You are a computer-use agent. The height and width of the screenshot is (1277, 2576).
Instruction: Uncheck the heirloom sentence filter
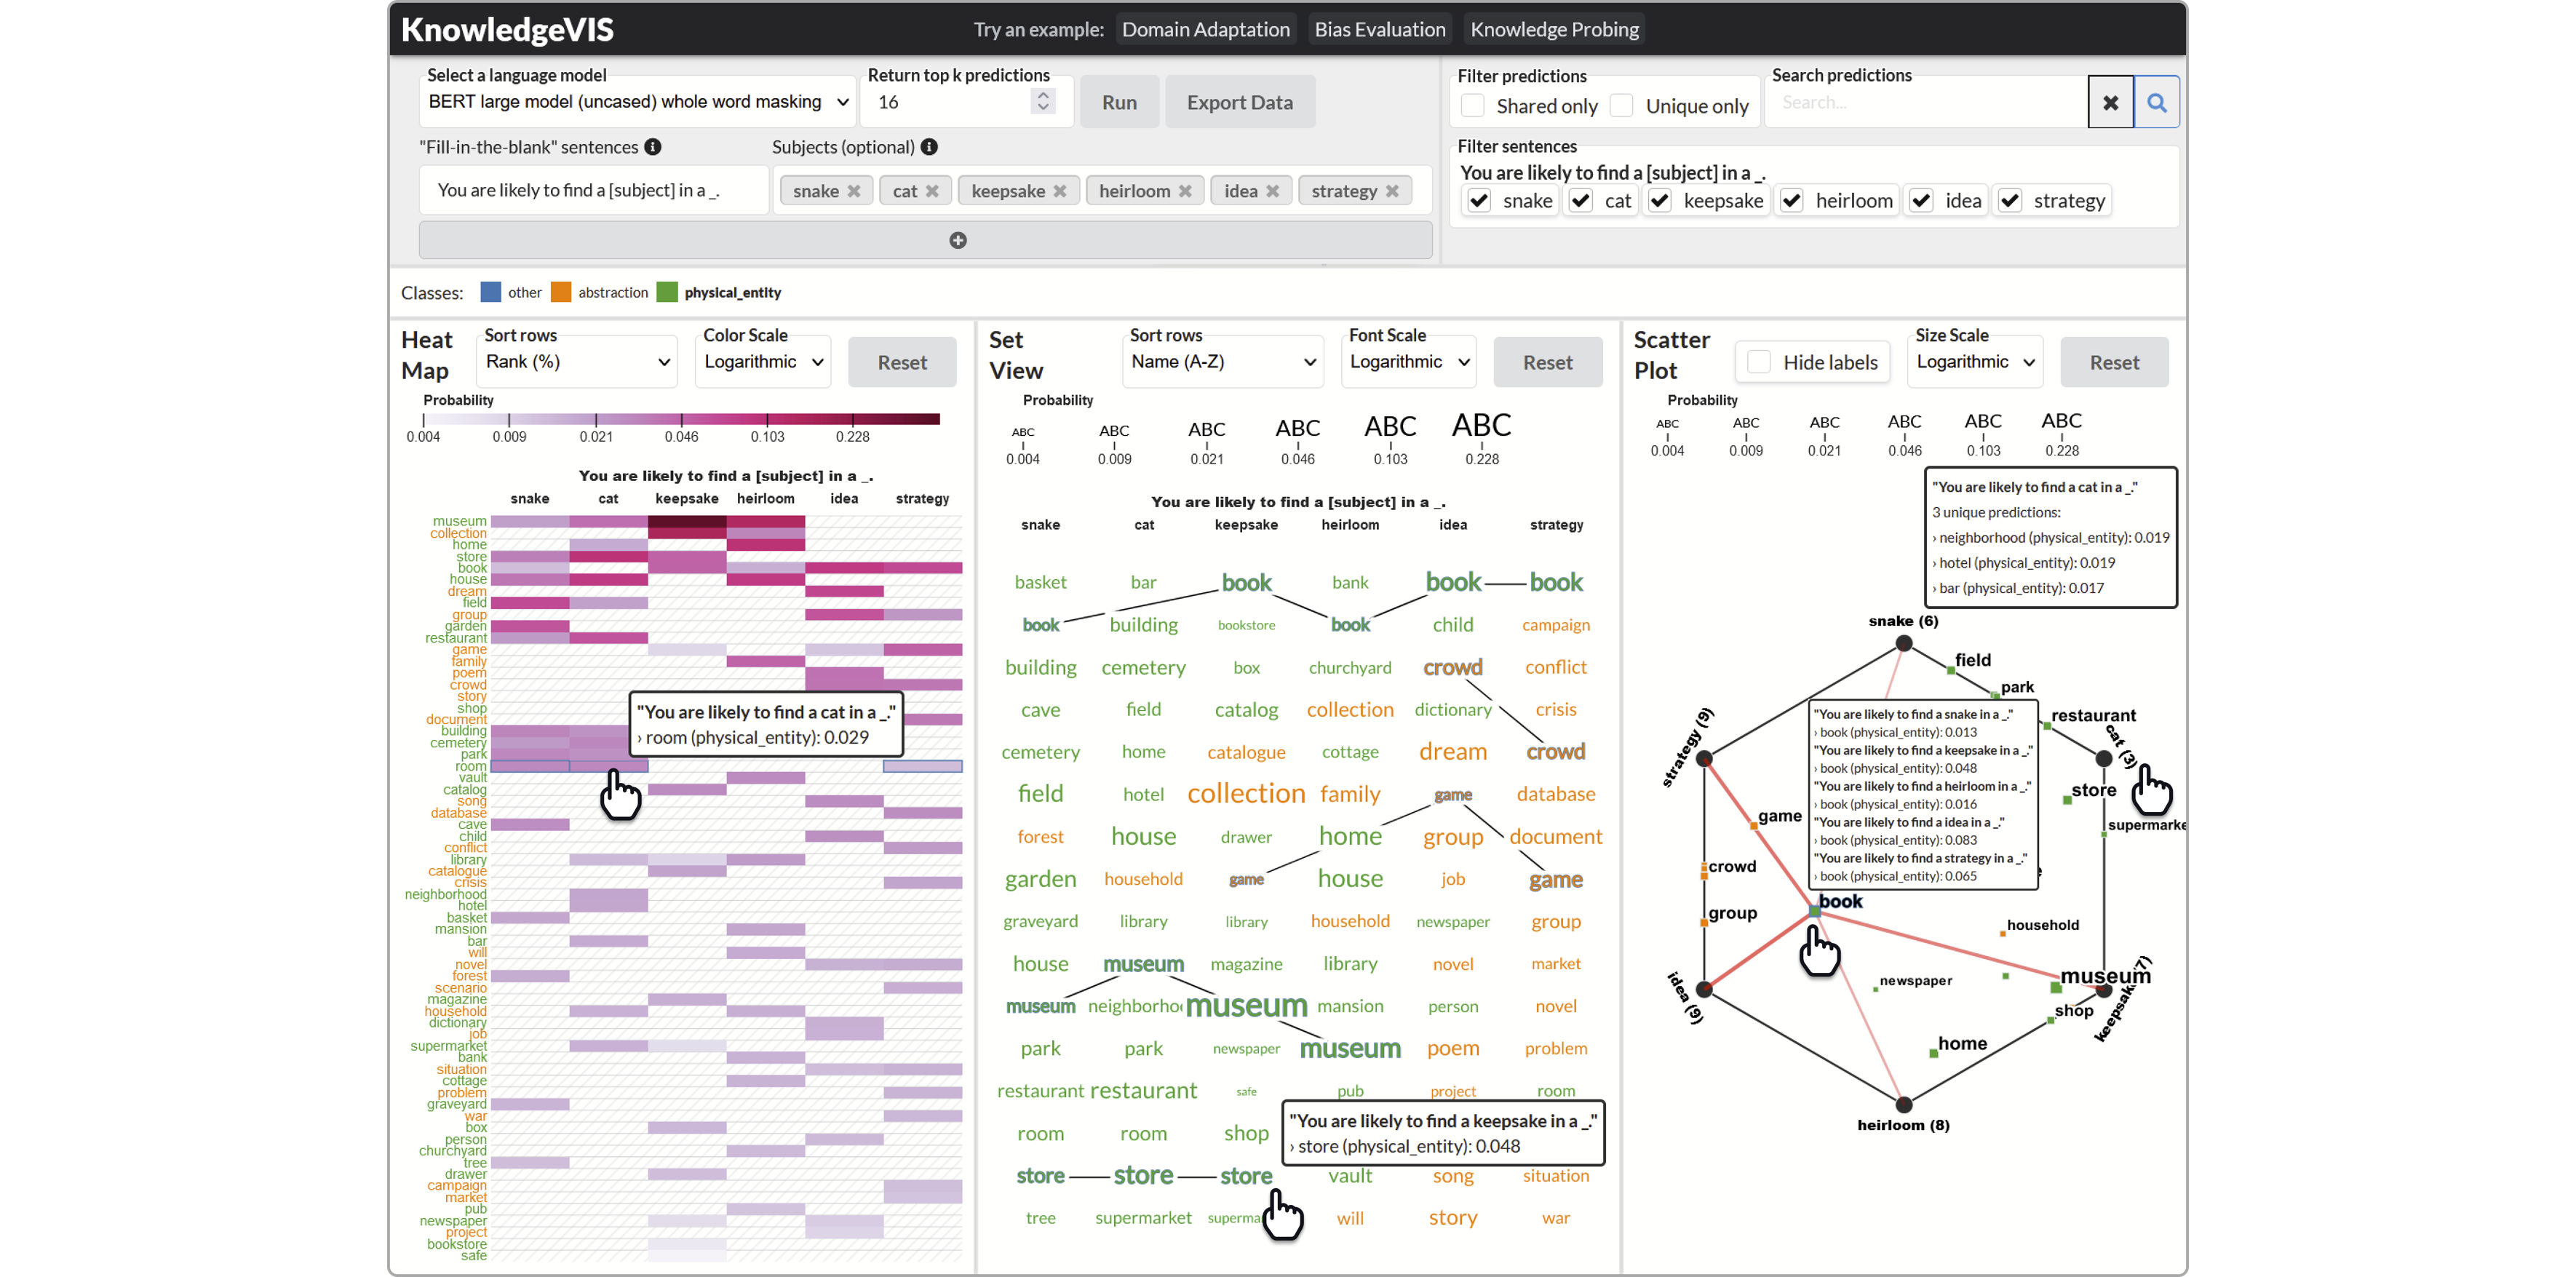(1792, 201)
